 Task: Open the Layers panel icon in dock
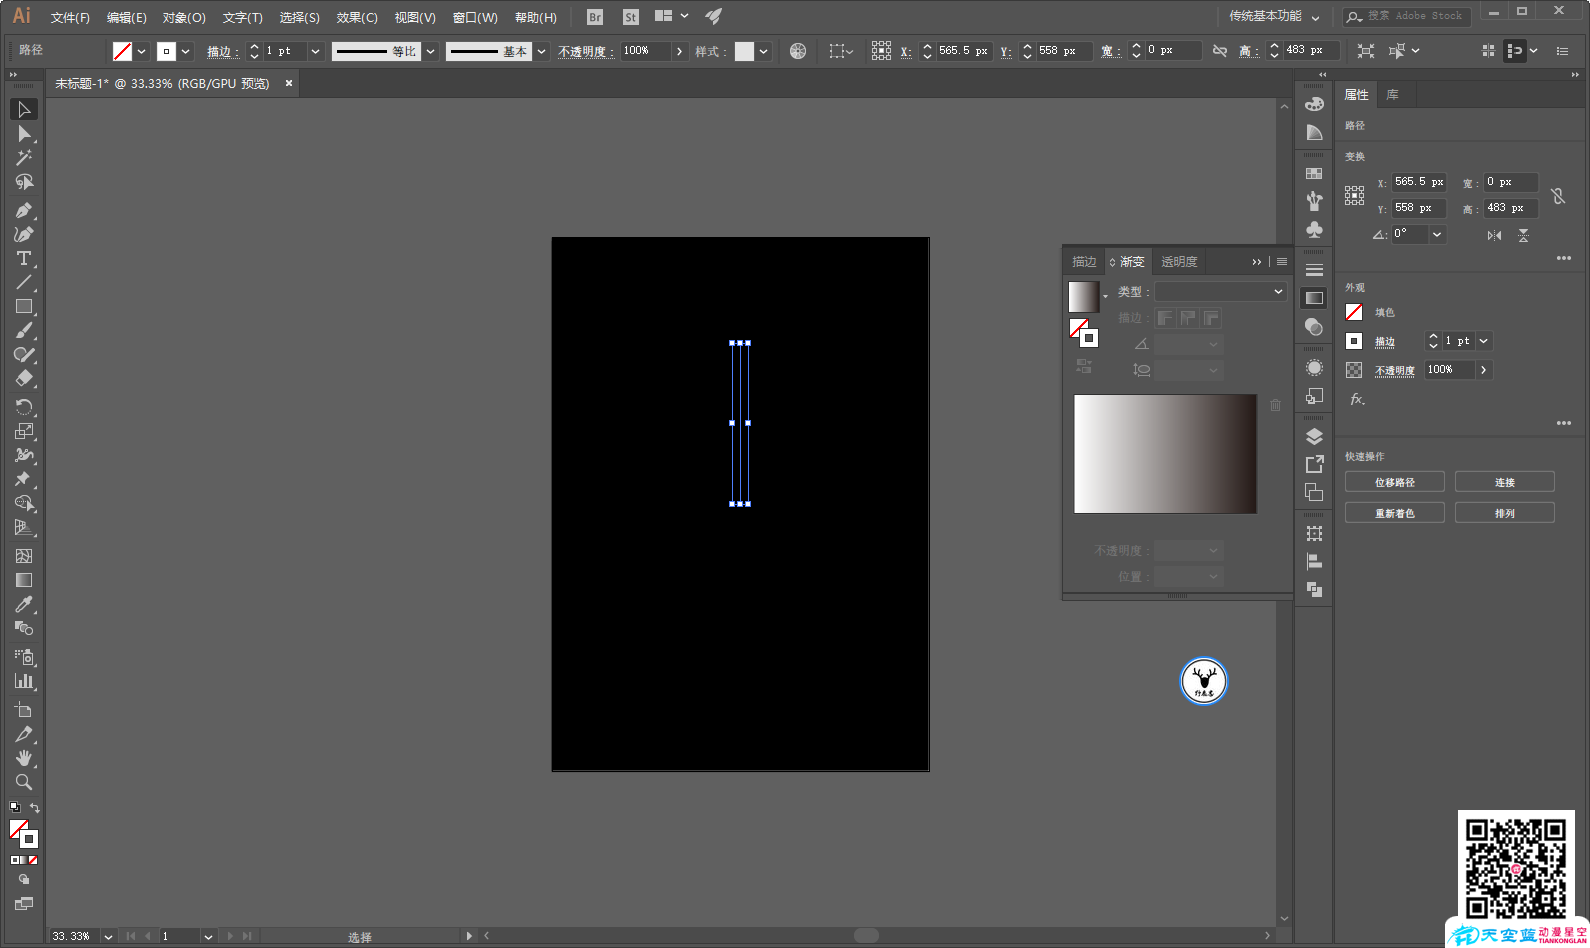tap(1314, 436)
